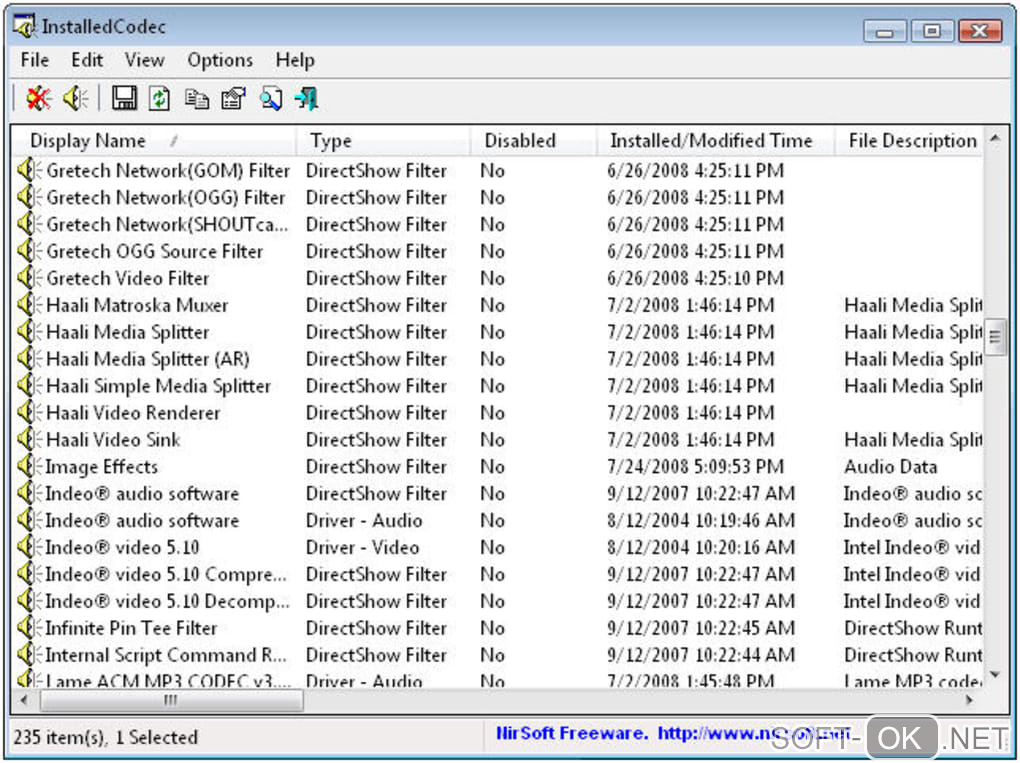Click the icon beside Gretech Video Filter
This screenshot has height=763, width=1020.
(x=29, y=278)
